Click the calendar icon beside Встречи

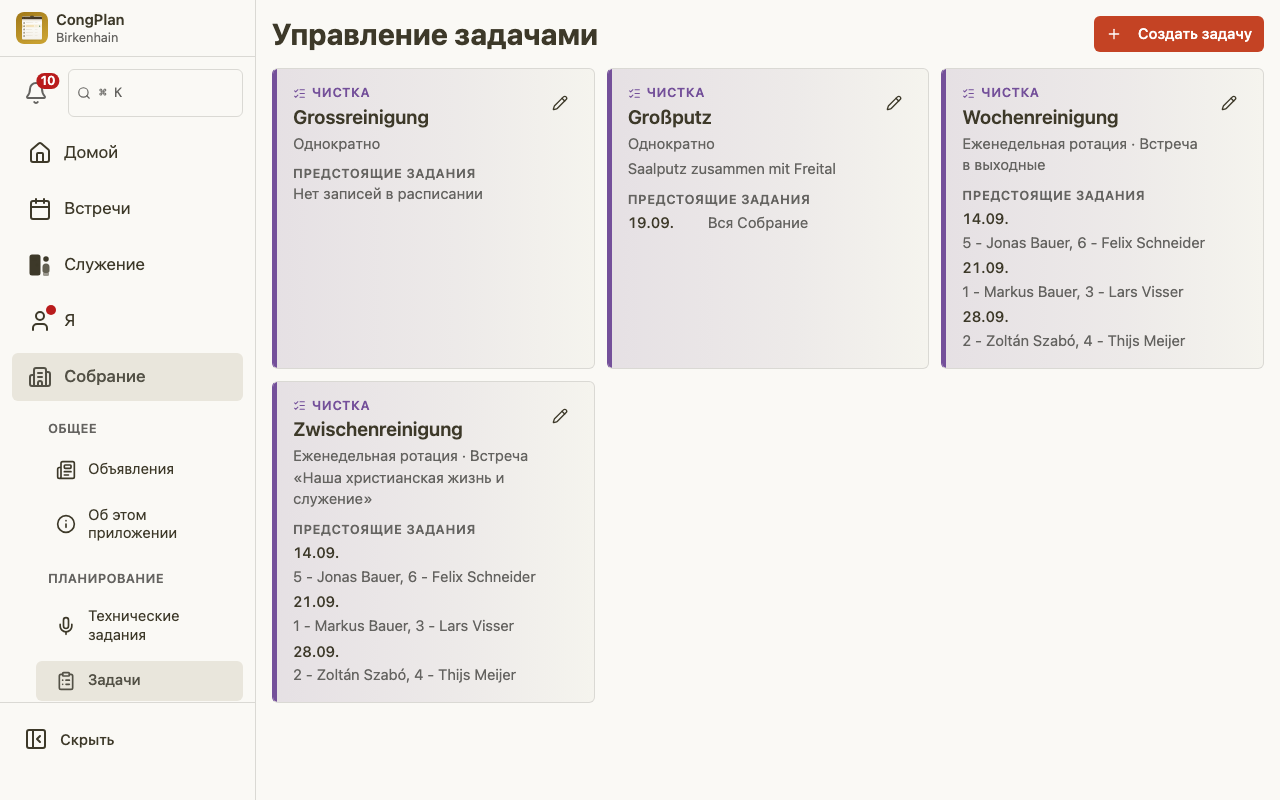(x=40, y=209)
